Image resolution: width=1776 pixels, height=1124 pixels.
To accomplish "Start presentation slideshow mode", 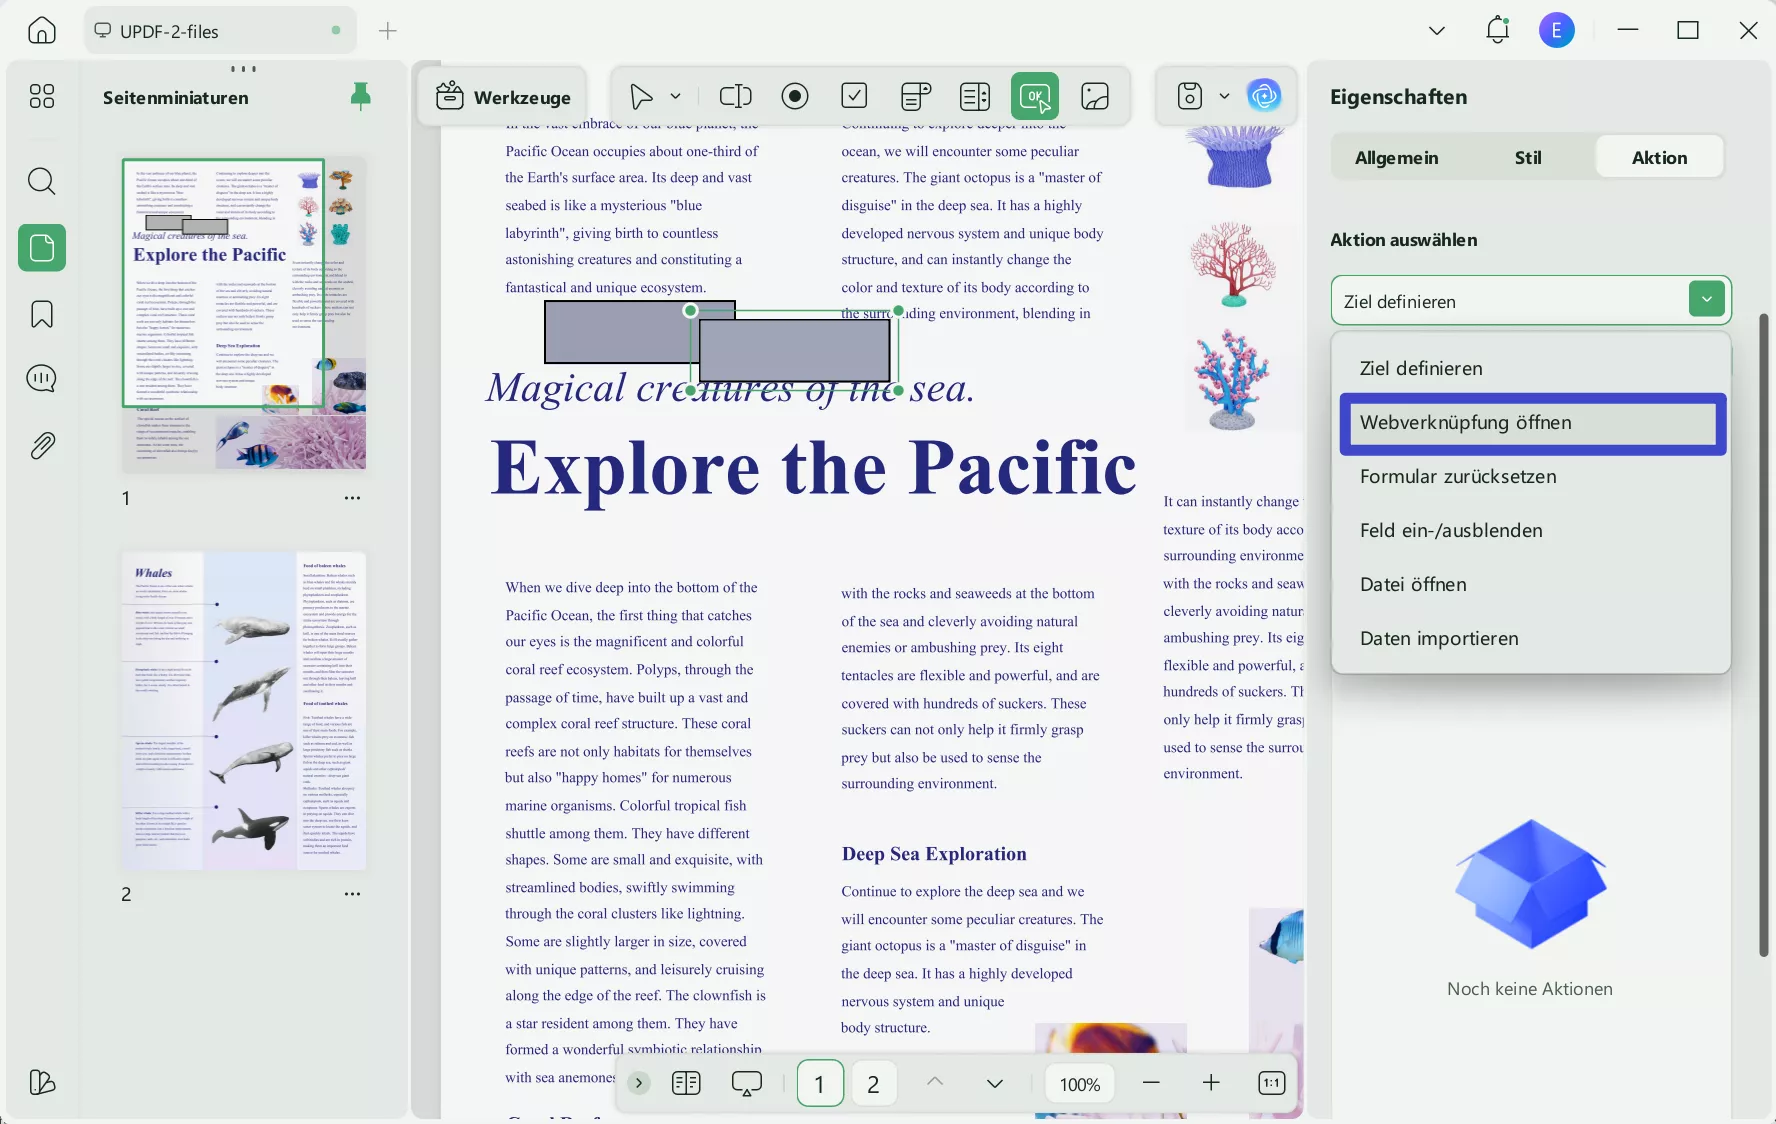I will [x=747, y=1083].
